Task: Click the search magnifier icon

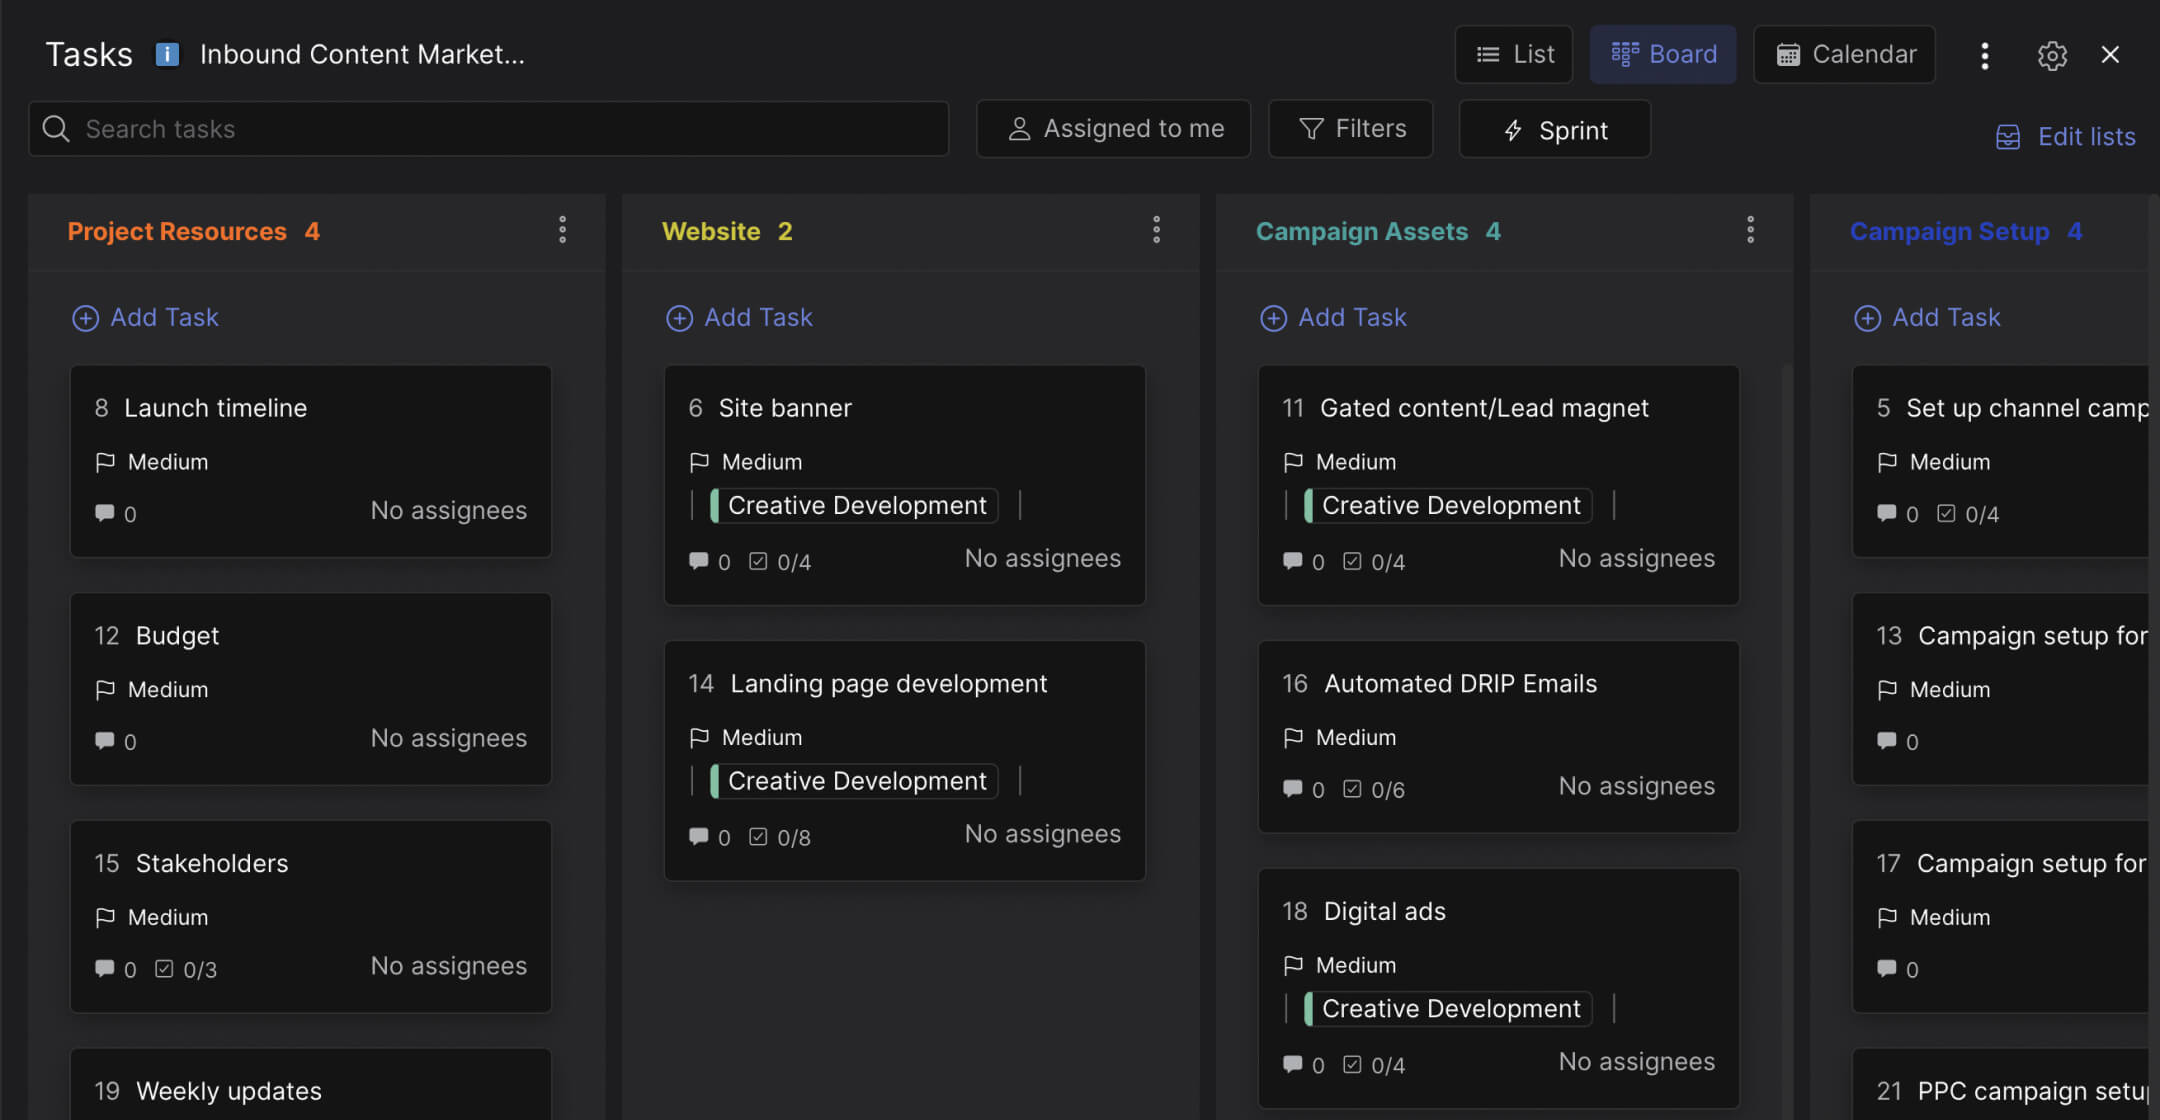Action: click(56, 128)
